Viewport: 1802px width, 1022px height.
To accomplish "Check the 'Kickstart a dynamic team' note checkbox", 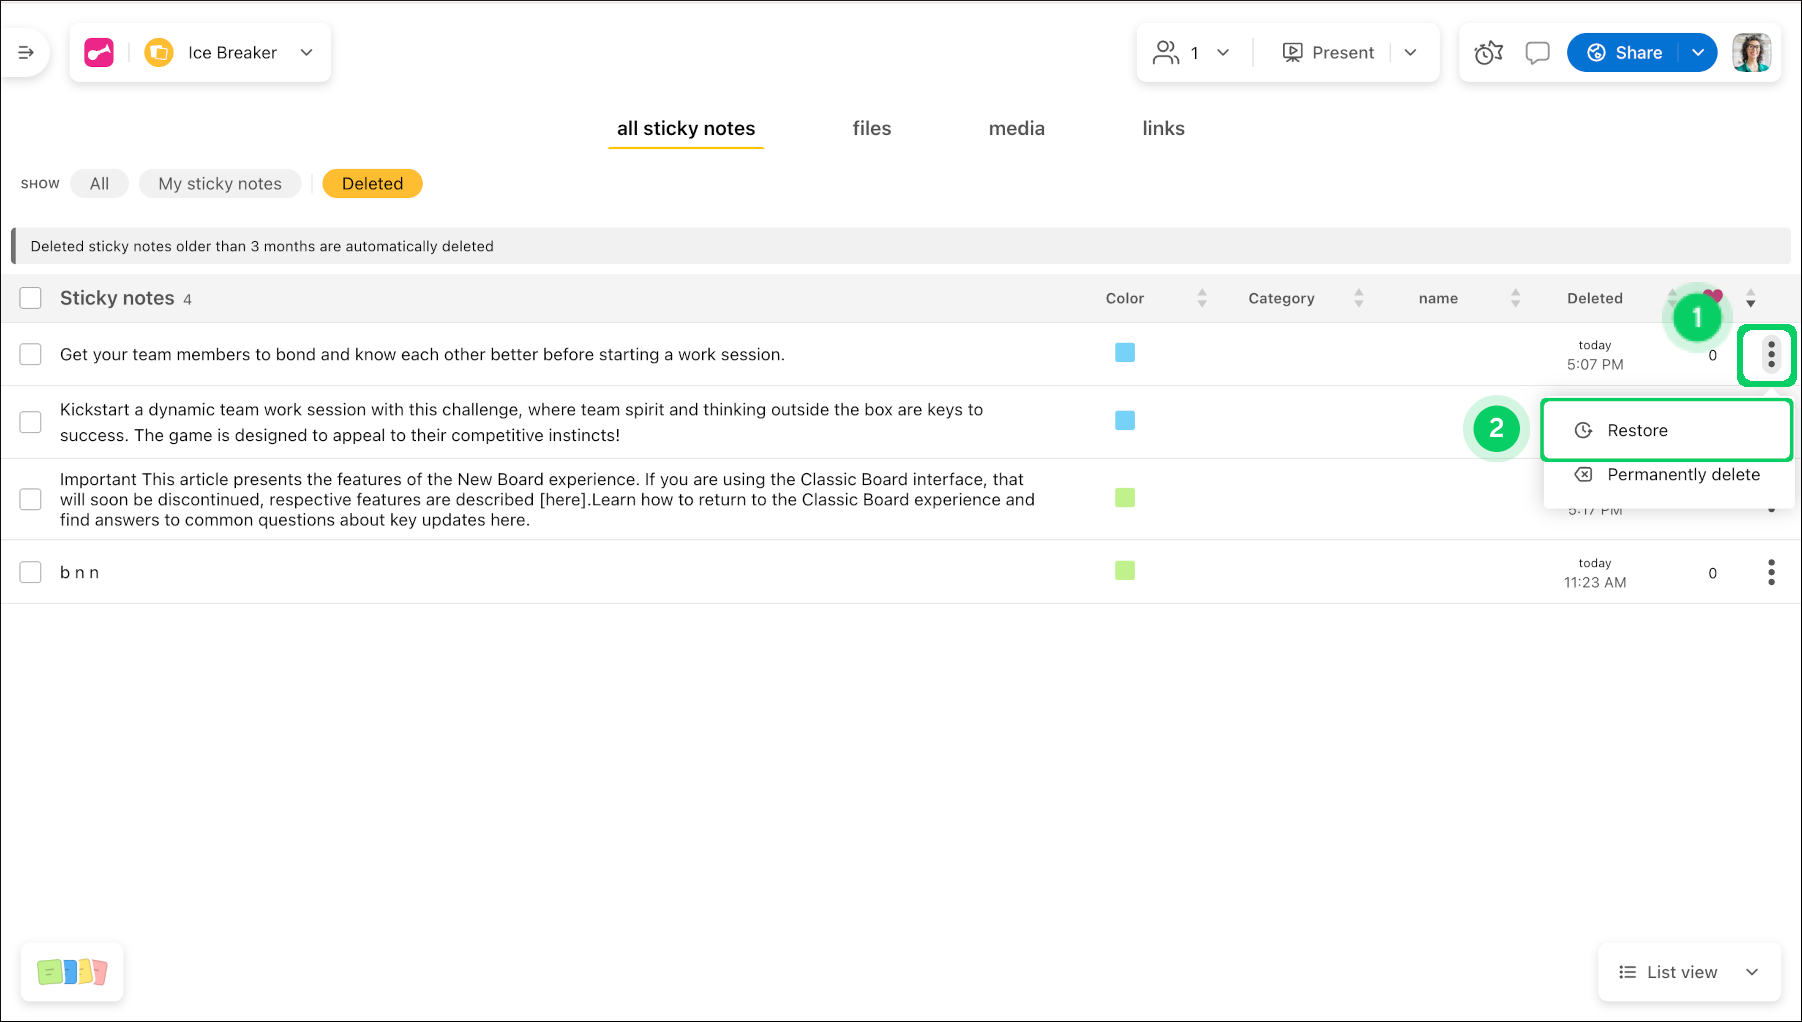I will 31,422.
